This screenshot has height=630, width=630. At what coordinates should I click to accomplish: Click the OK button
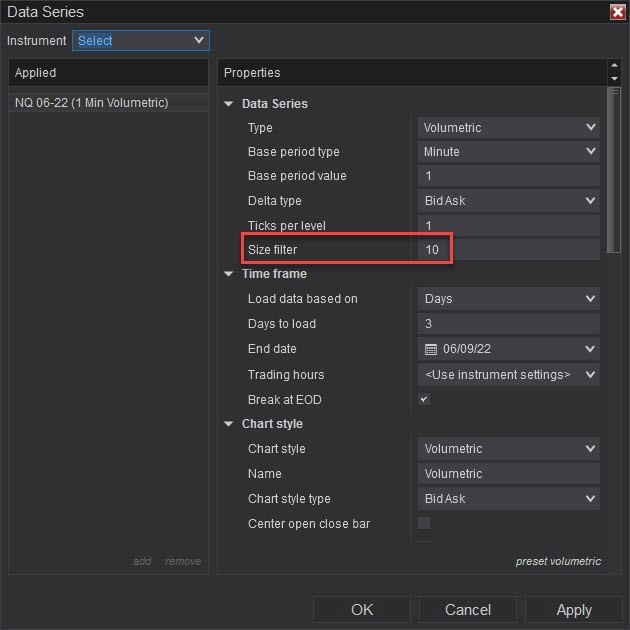pyautogui.click(x=362, y=609)
